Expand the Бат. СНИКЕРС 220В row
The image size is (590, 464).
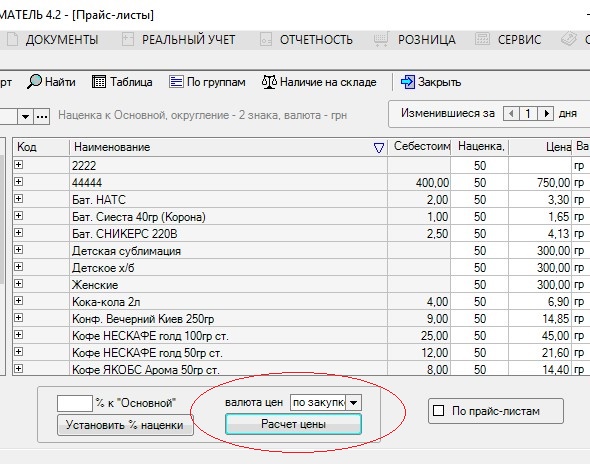coord(18,233)
